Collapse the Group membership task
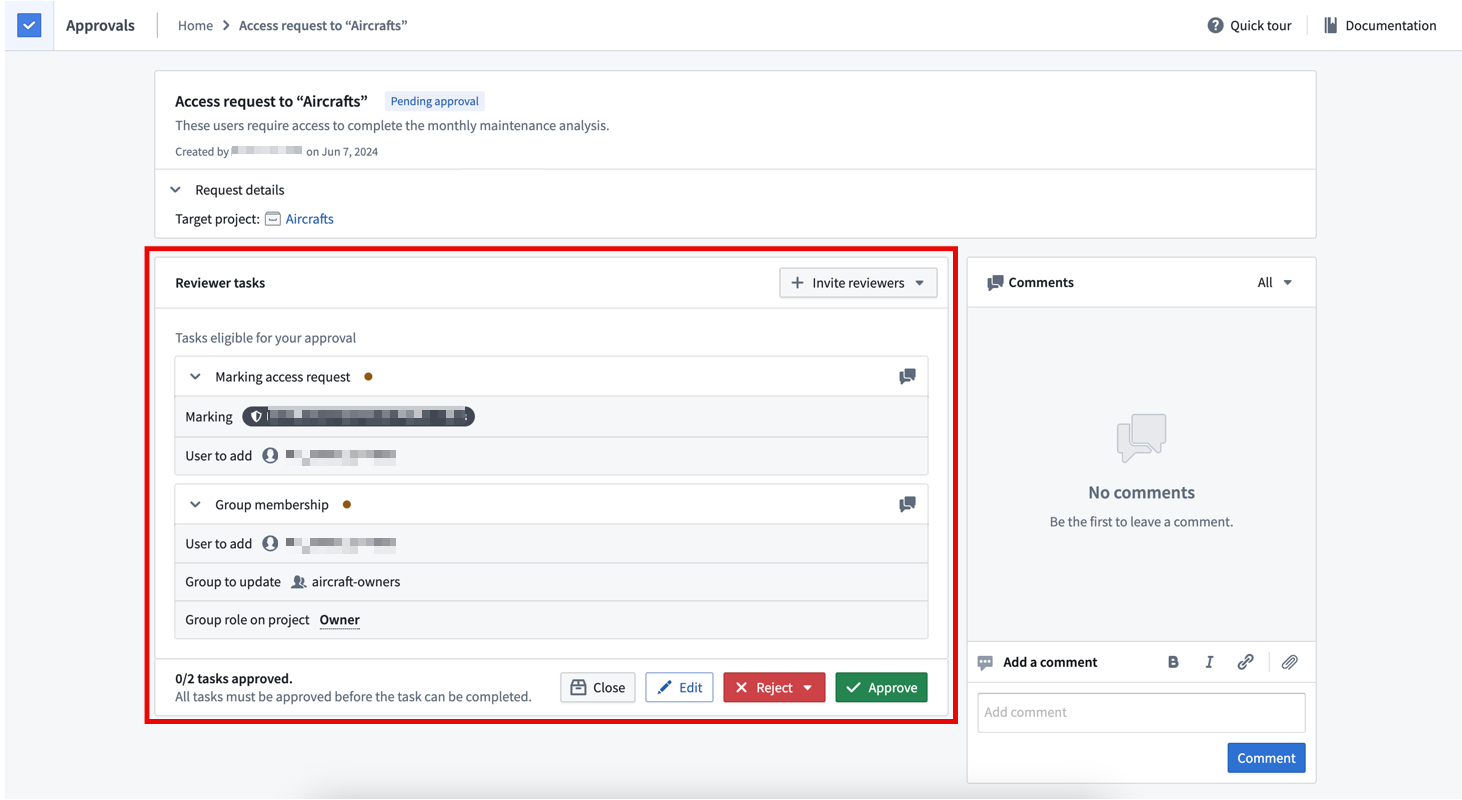 coord(195,505)
